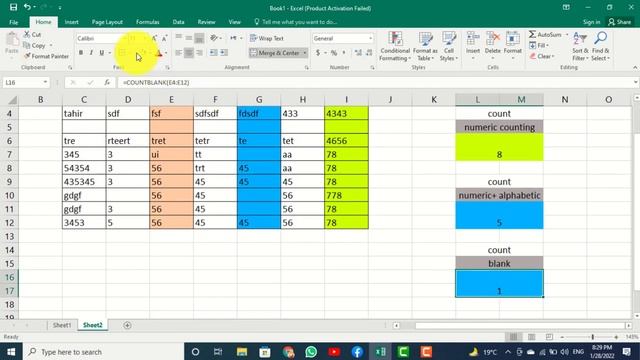The image size is (640, 360).
Task: Open the Alignment dialog launcher
Action: (307, 68)
